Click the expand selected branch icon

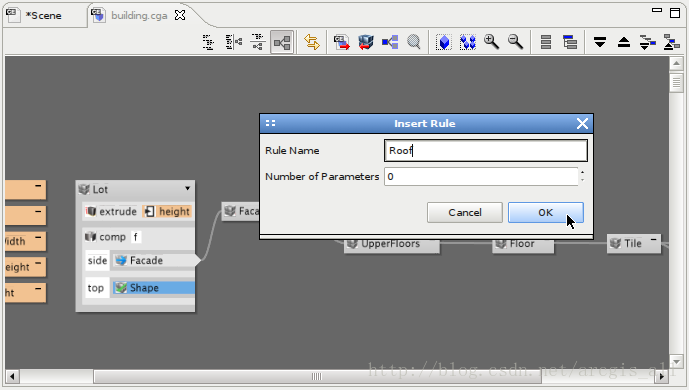click(648, 42)
